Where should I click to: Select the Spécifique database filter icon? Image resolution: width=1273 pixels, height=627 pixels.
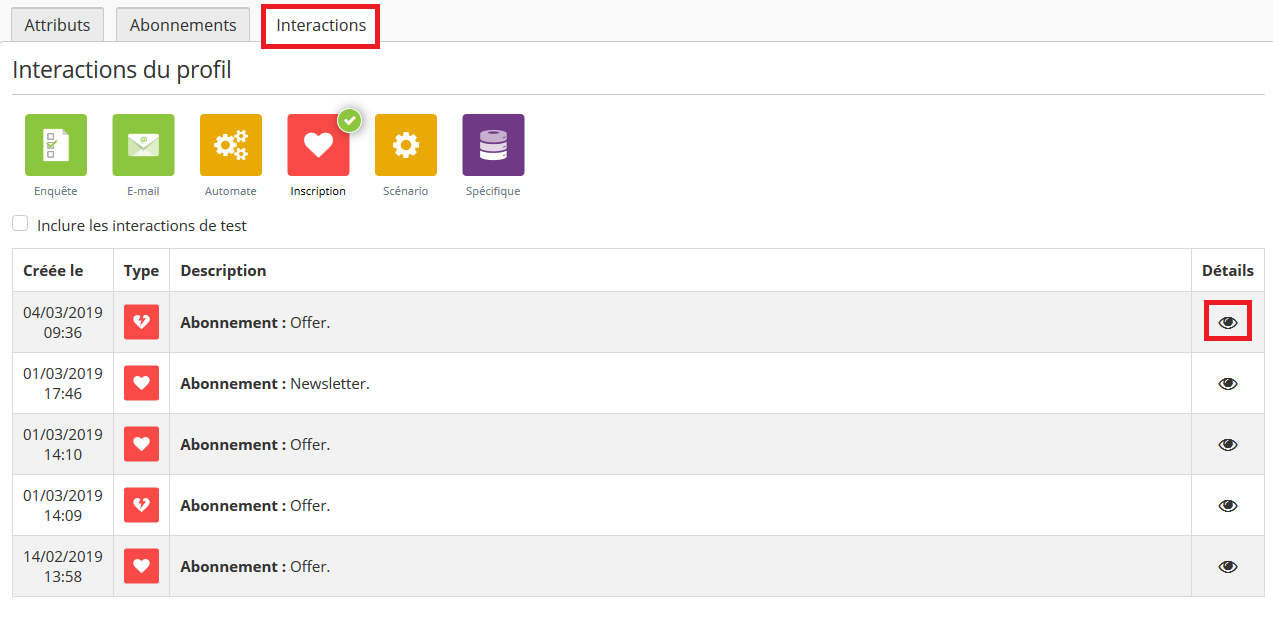[x=493, y=145]
